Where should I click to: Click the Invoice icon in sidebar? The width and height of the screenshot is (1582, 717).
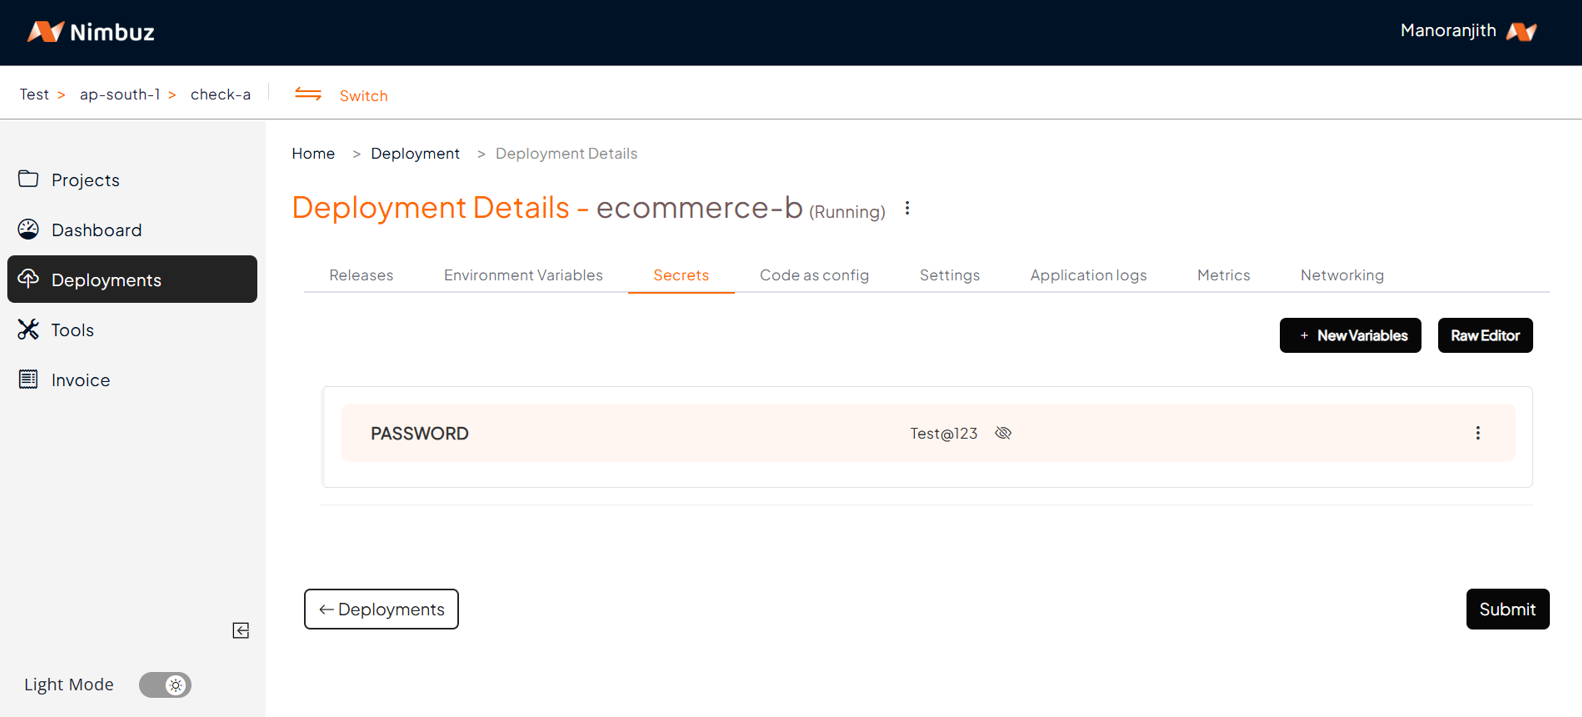click(28, 379)
